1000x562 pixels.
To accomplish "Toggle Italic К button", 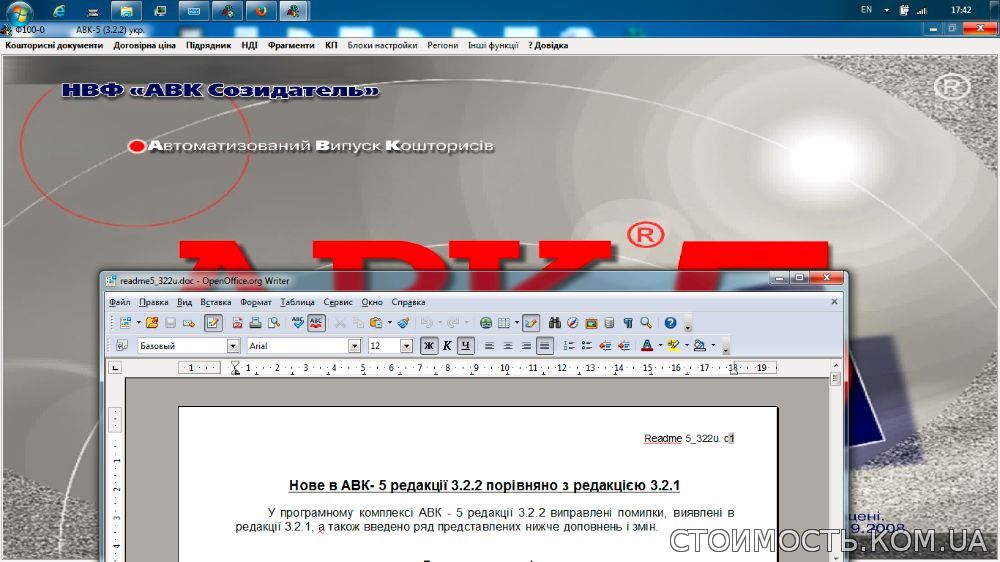I will pyautogui.click(x=447, y=346).
